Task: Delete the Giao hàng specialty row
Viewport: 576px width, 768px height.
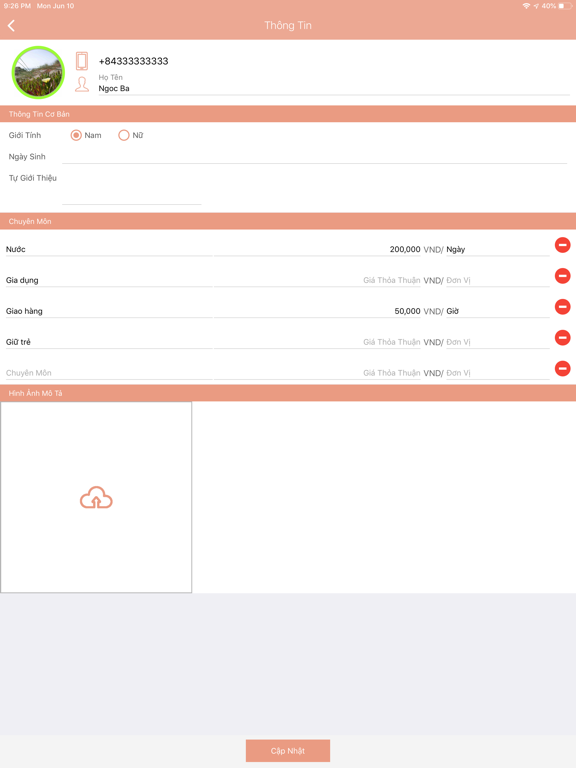Action: click(x=562, y=307)
